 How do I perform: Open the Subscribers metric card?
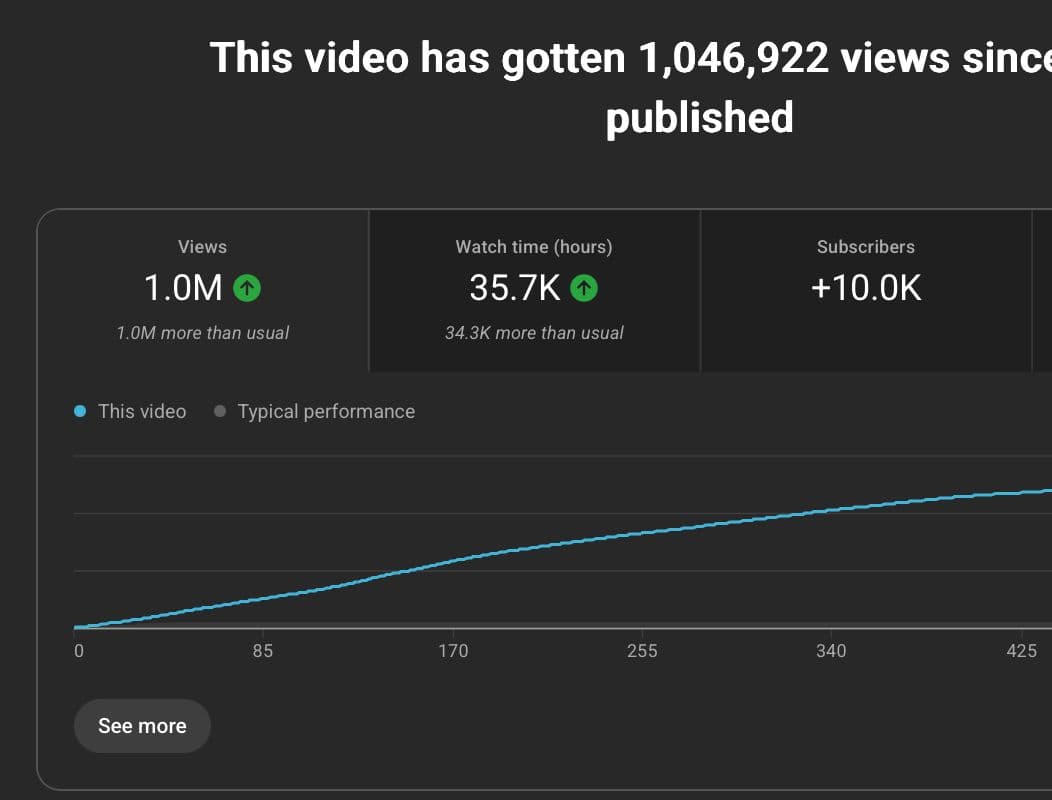865,290
